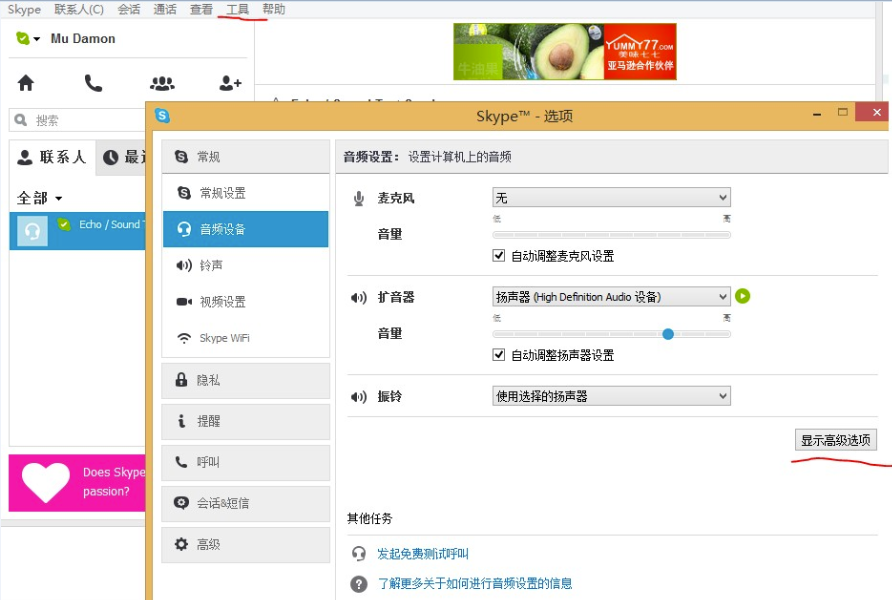This screenshot has width=892, height=600.
Task: Select 视频设置 in the options sidebar
Action: [246, 301]
